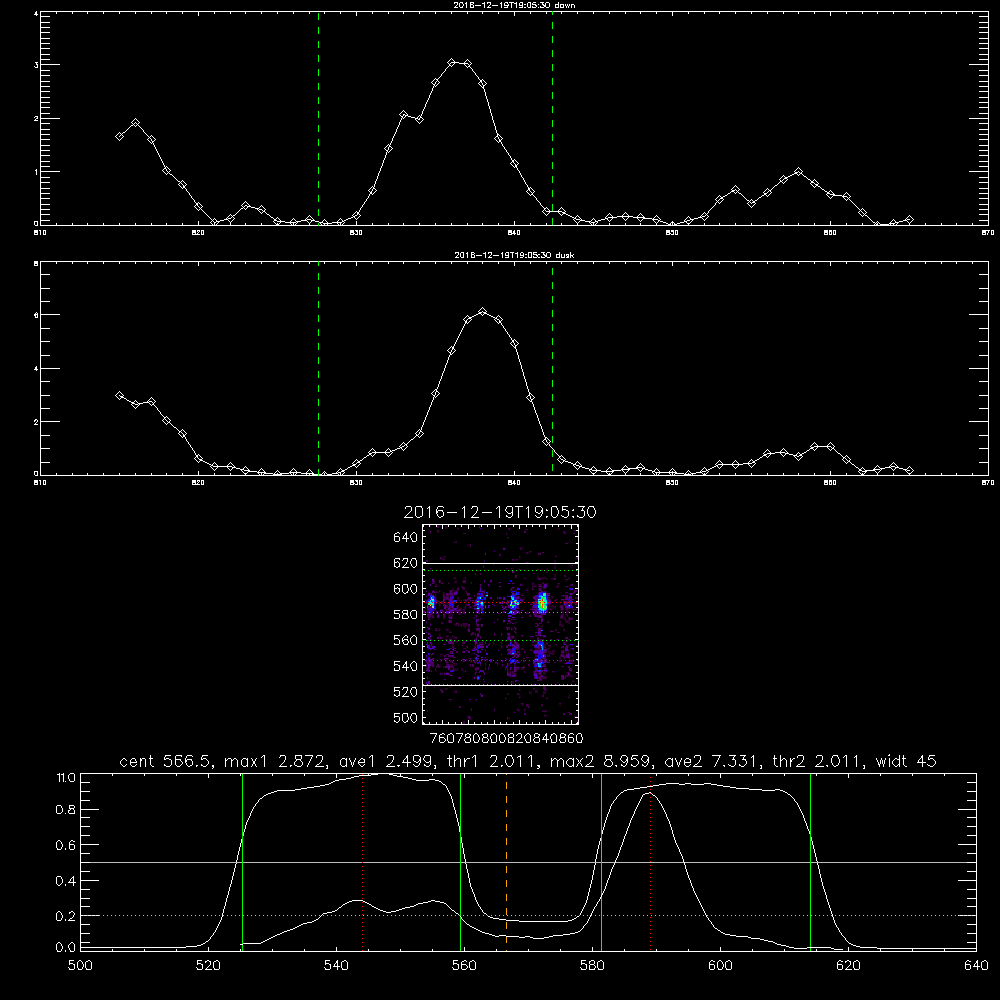Click the "580" label on the profile plot x-axis

point(592,966)
